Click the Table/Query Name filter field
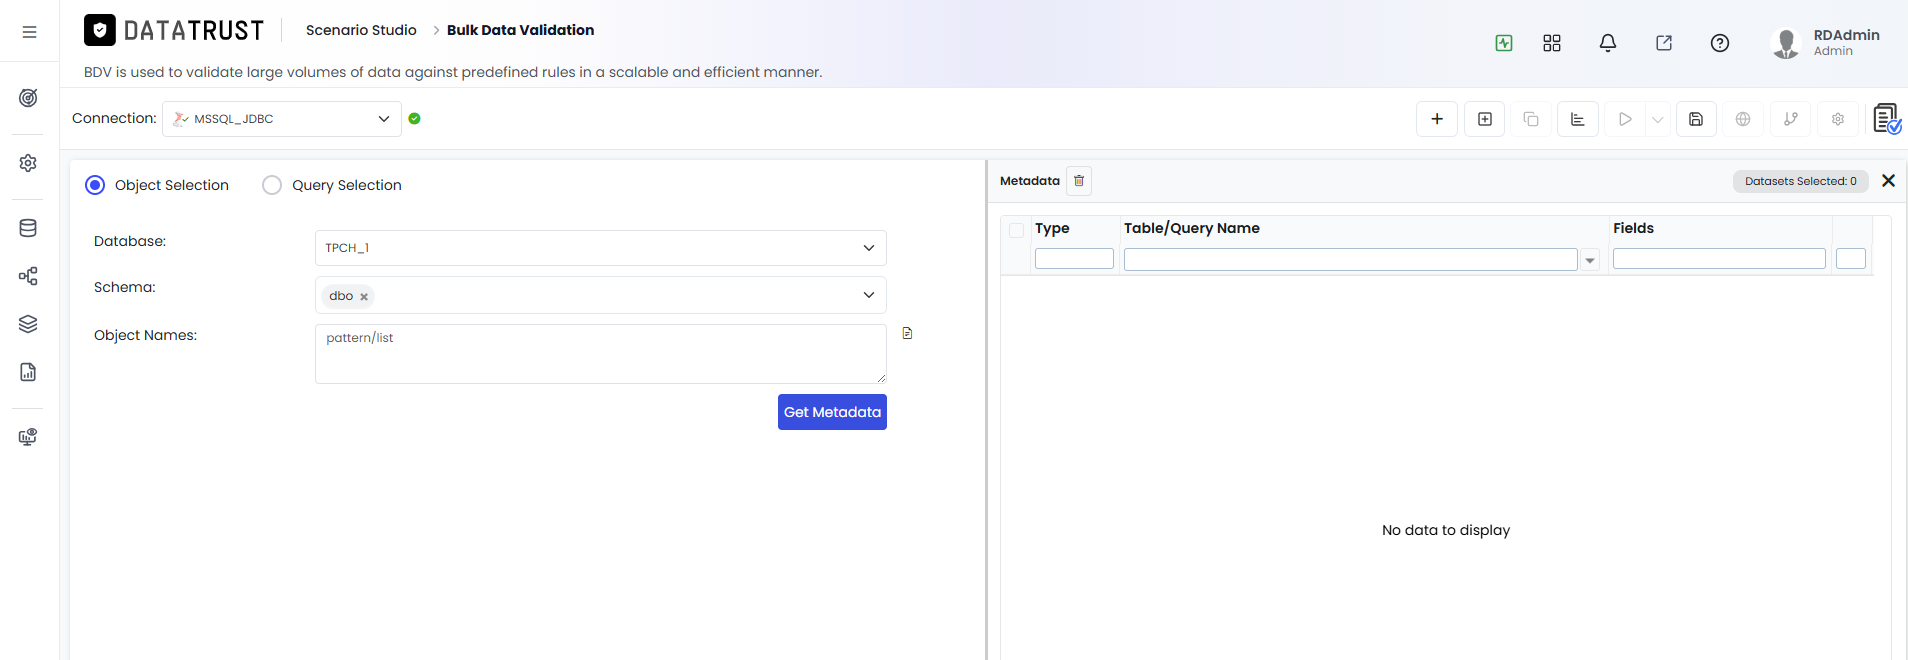The image size is (1908, 660). pyautogui.click(x=1351, y=259)
